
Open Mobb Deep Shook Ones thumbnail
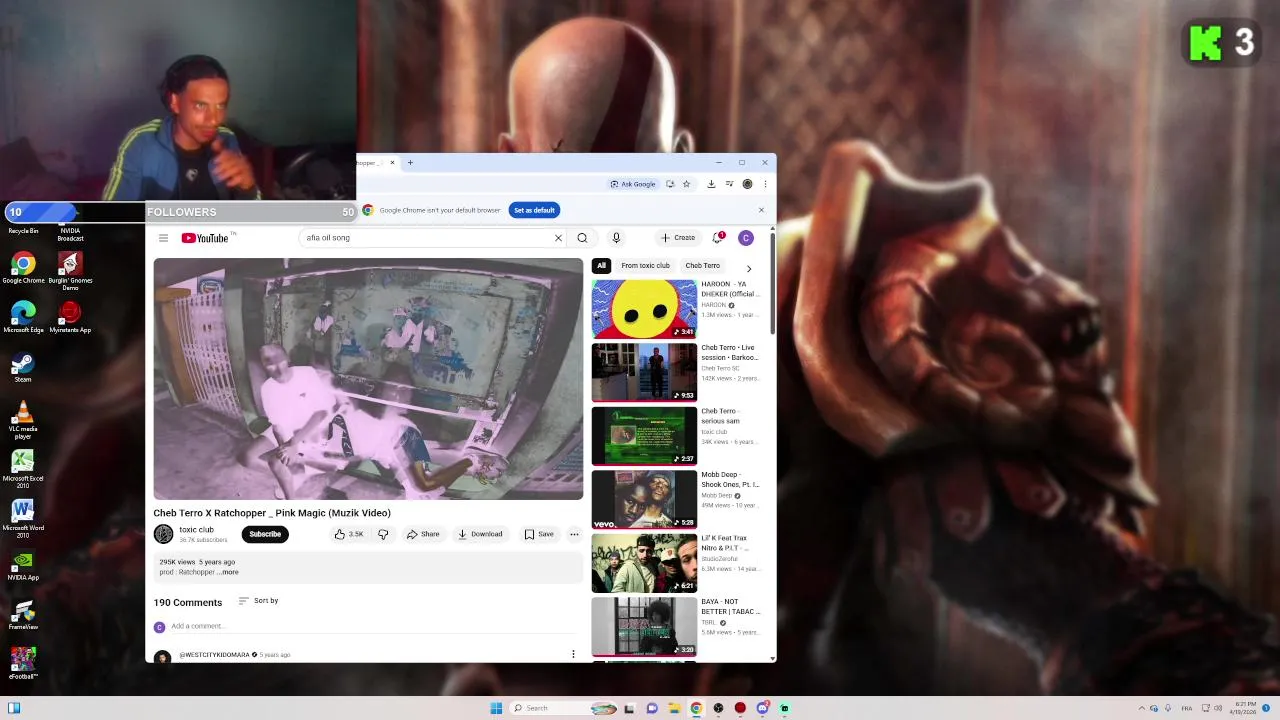(644, 499)
